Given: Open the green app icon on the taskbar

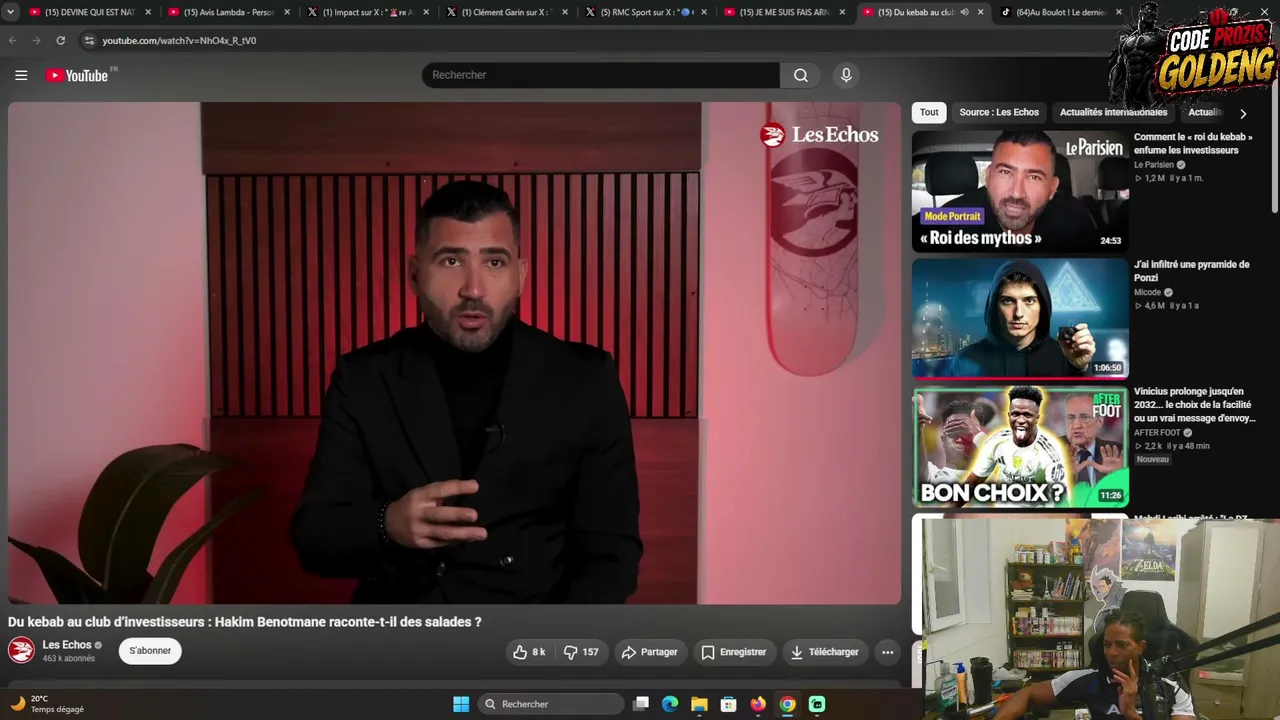Looking at the screenshot, I should (x=817, y=704).
